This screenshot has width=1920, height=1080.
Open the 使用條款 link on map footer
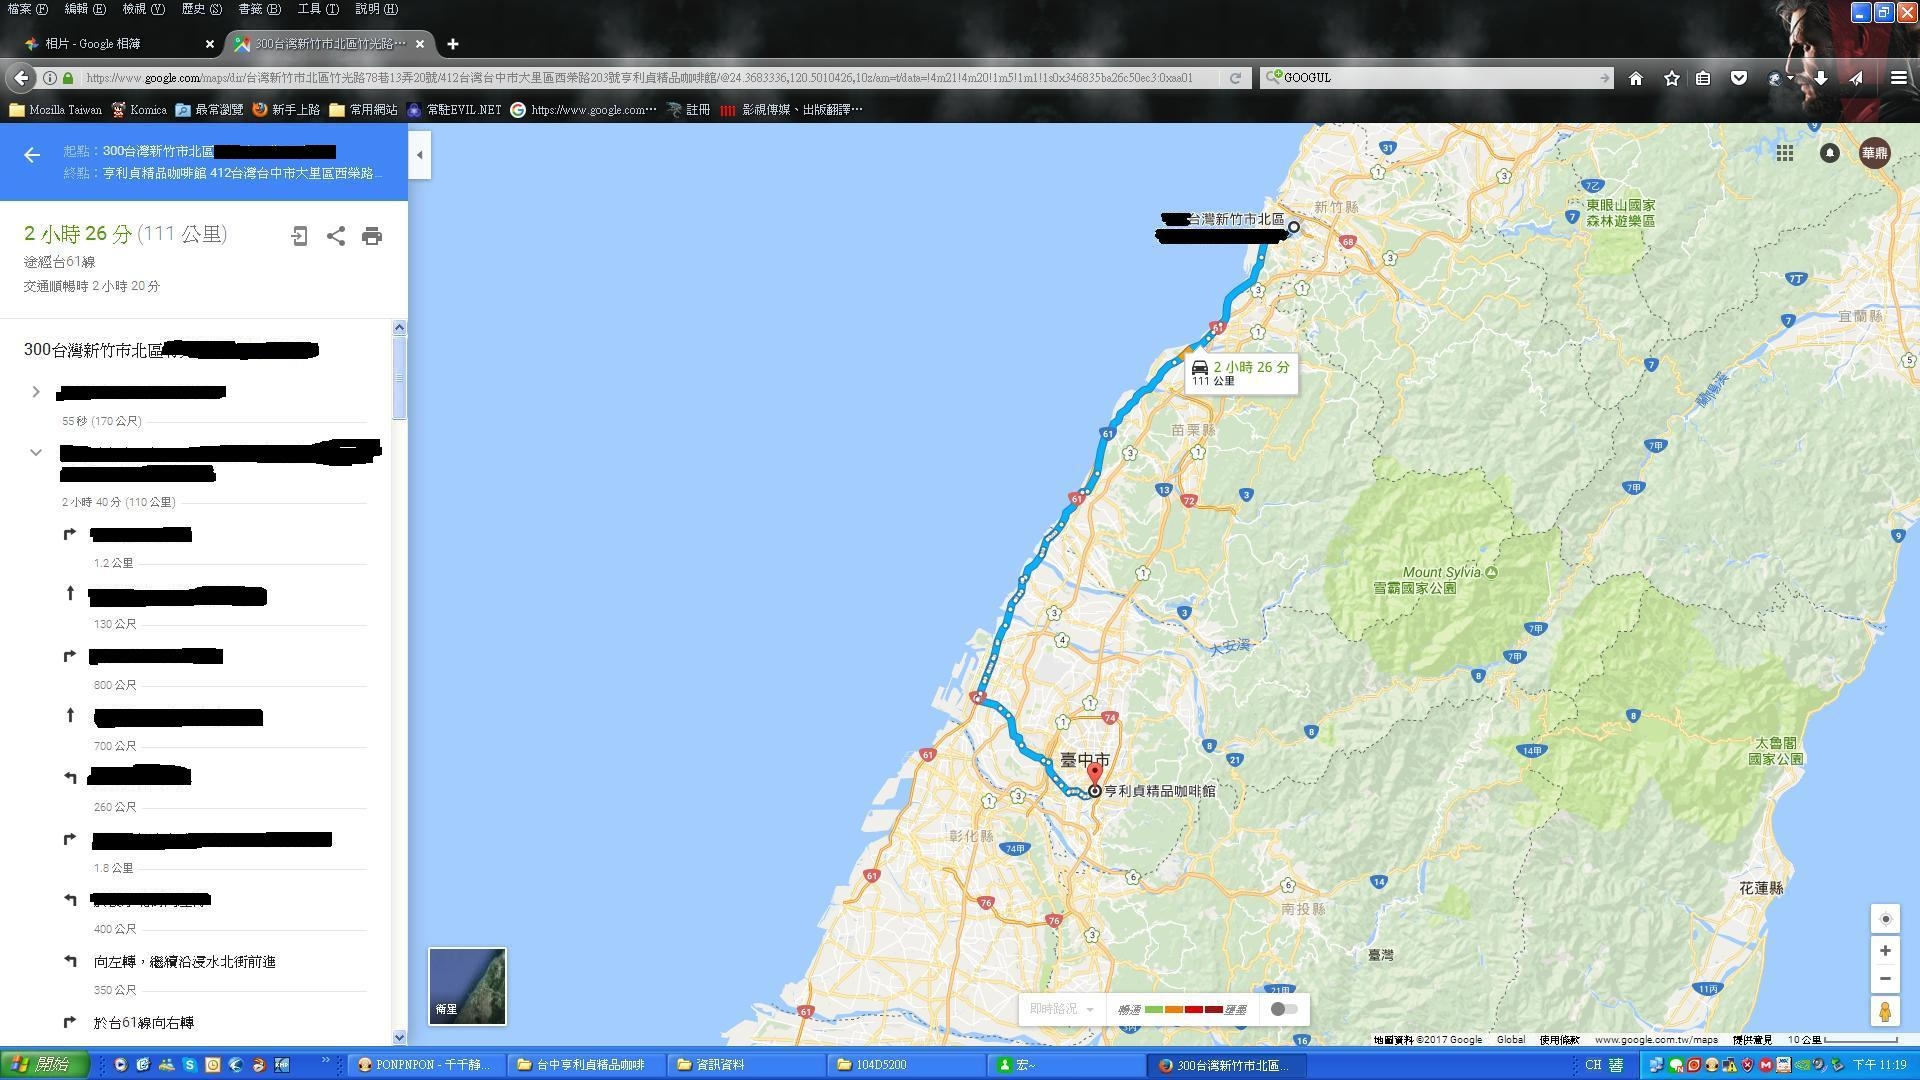pos(1560,1040)
